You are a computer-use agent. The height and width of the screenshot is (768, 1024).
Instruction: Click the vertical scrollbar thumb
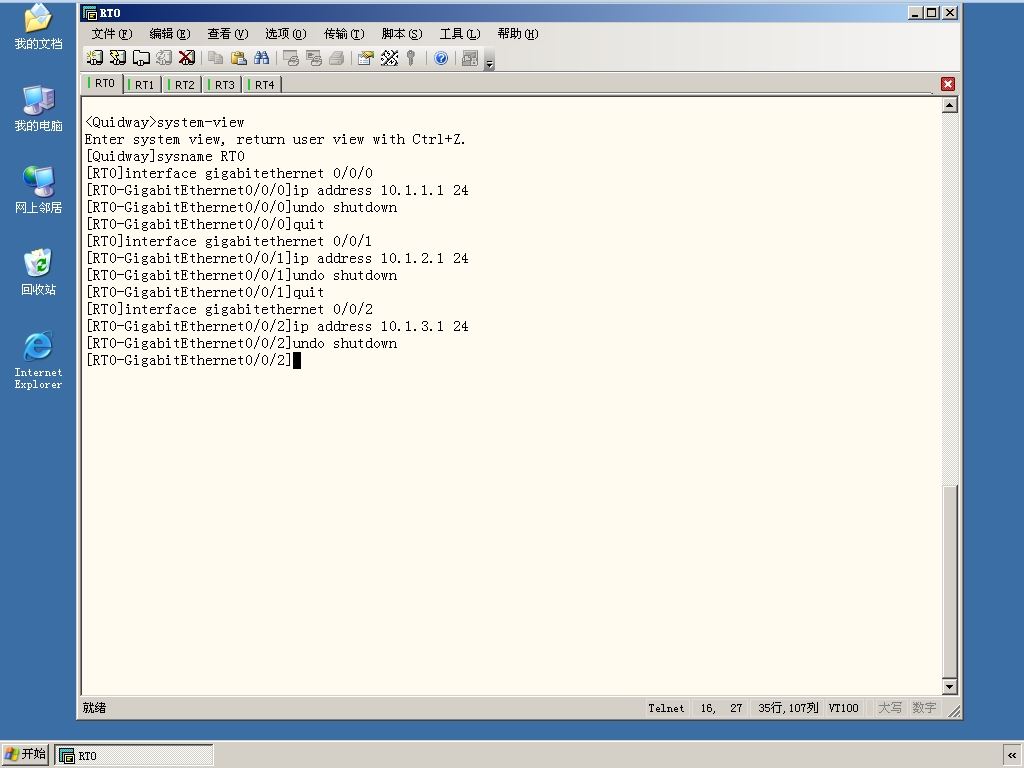pyautogui.click(x=950, y=581)
